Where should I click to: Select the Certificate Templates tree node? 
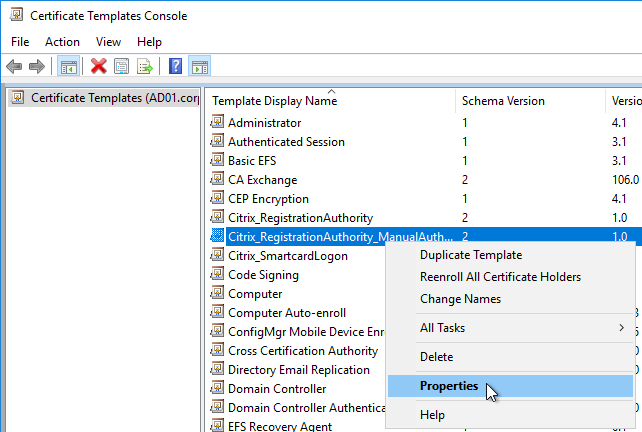point(105,98)
